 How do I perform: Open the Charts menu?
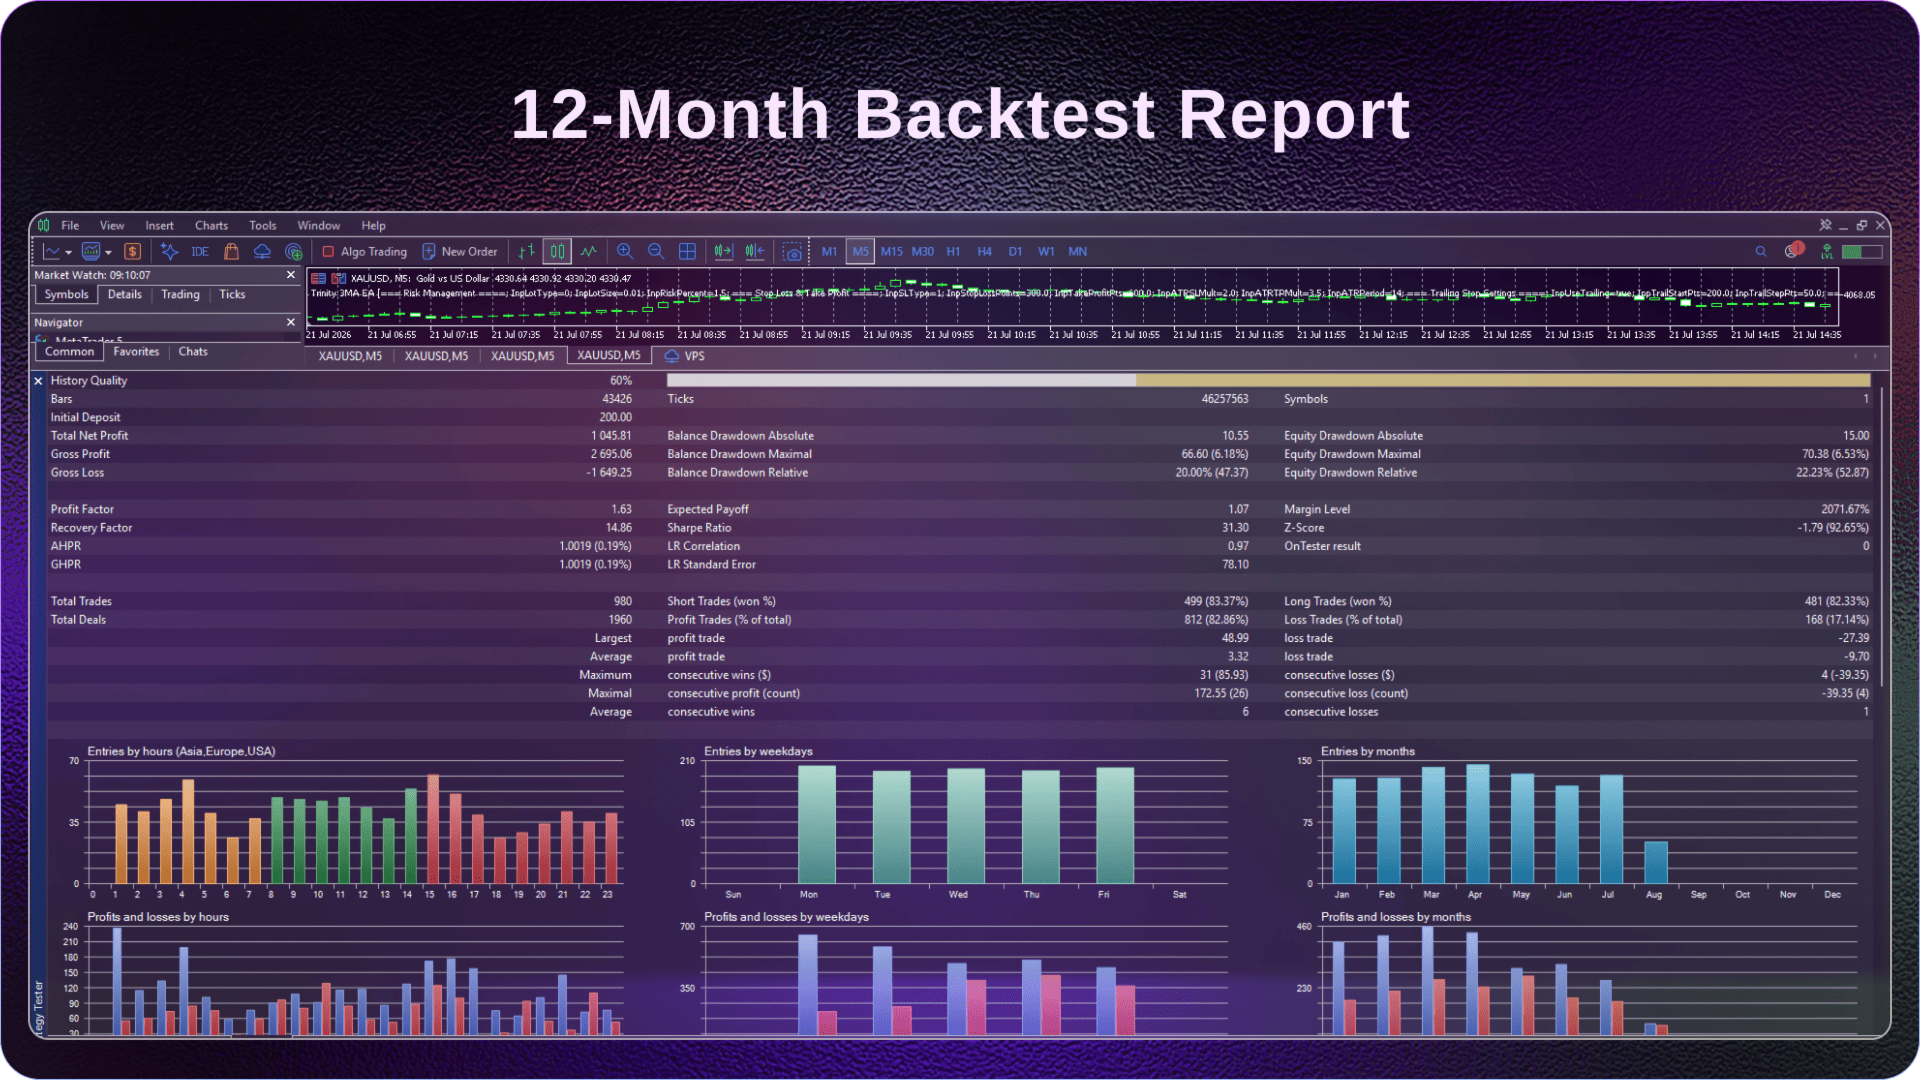[x=211, y=226]
